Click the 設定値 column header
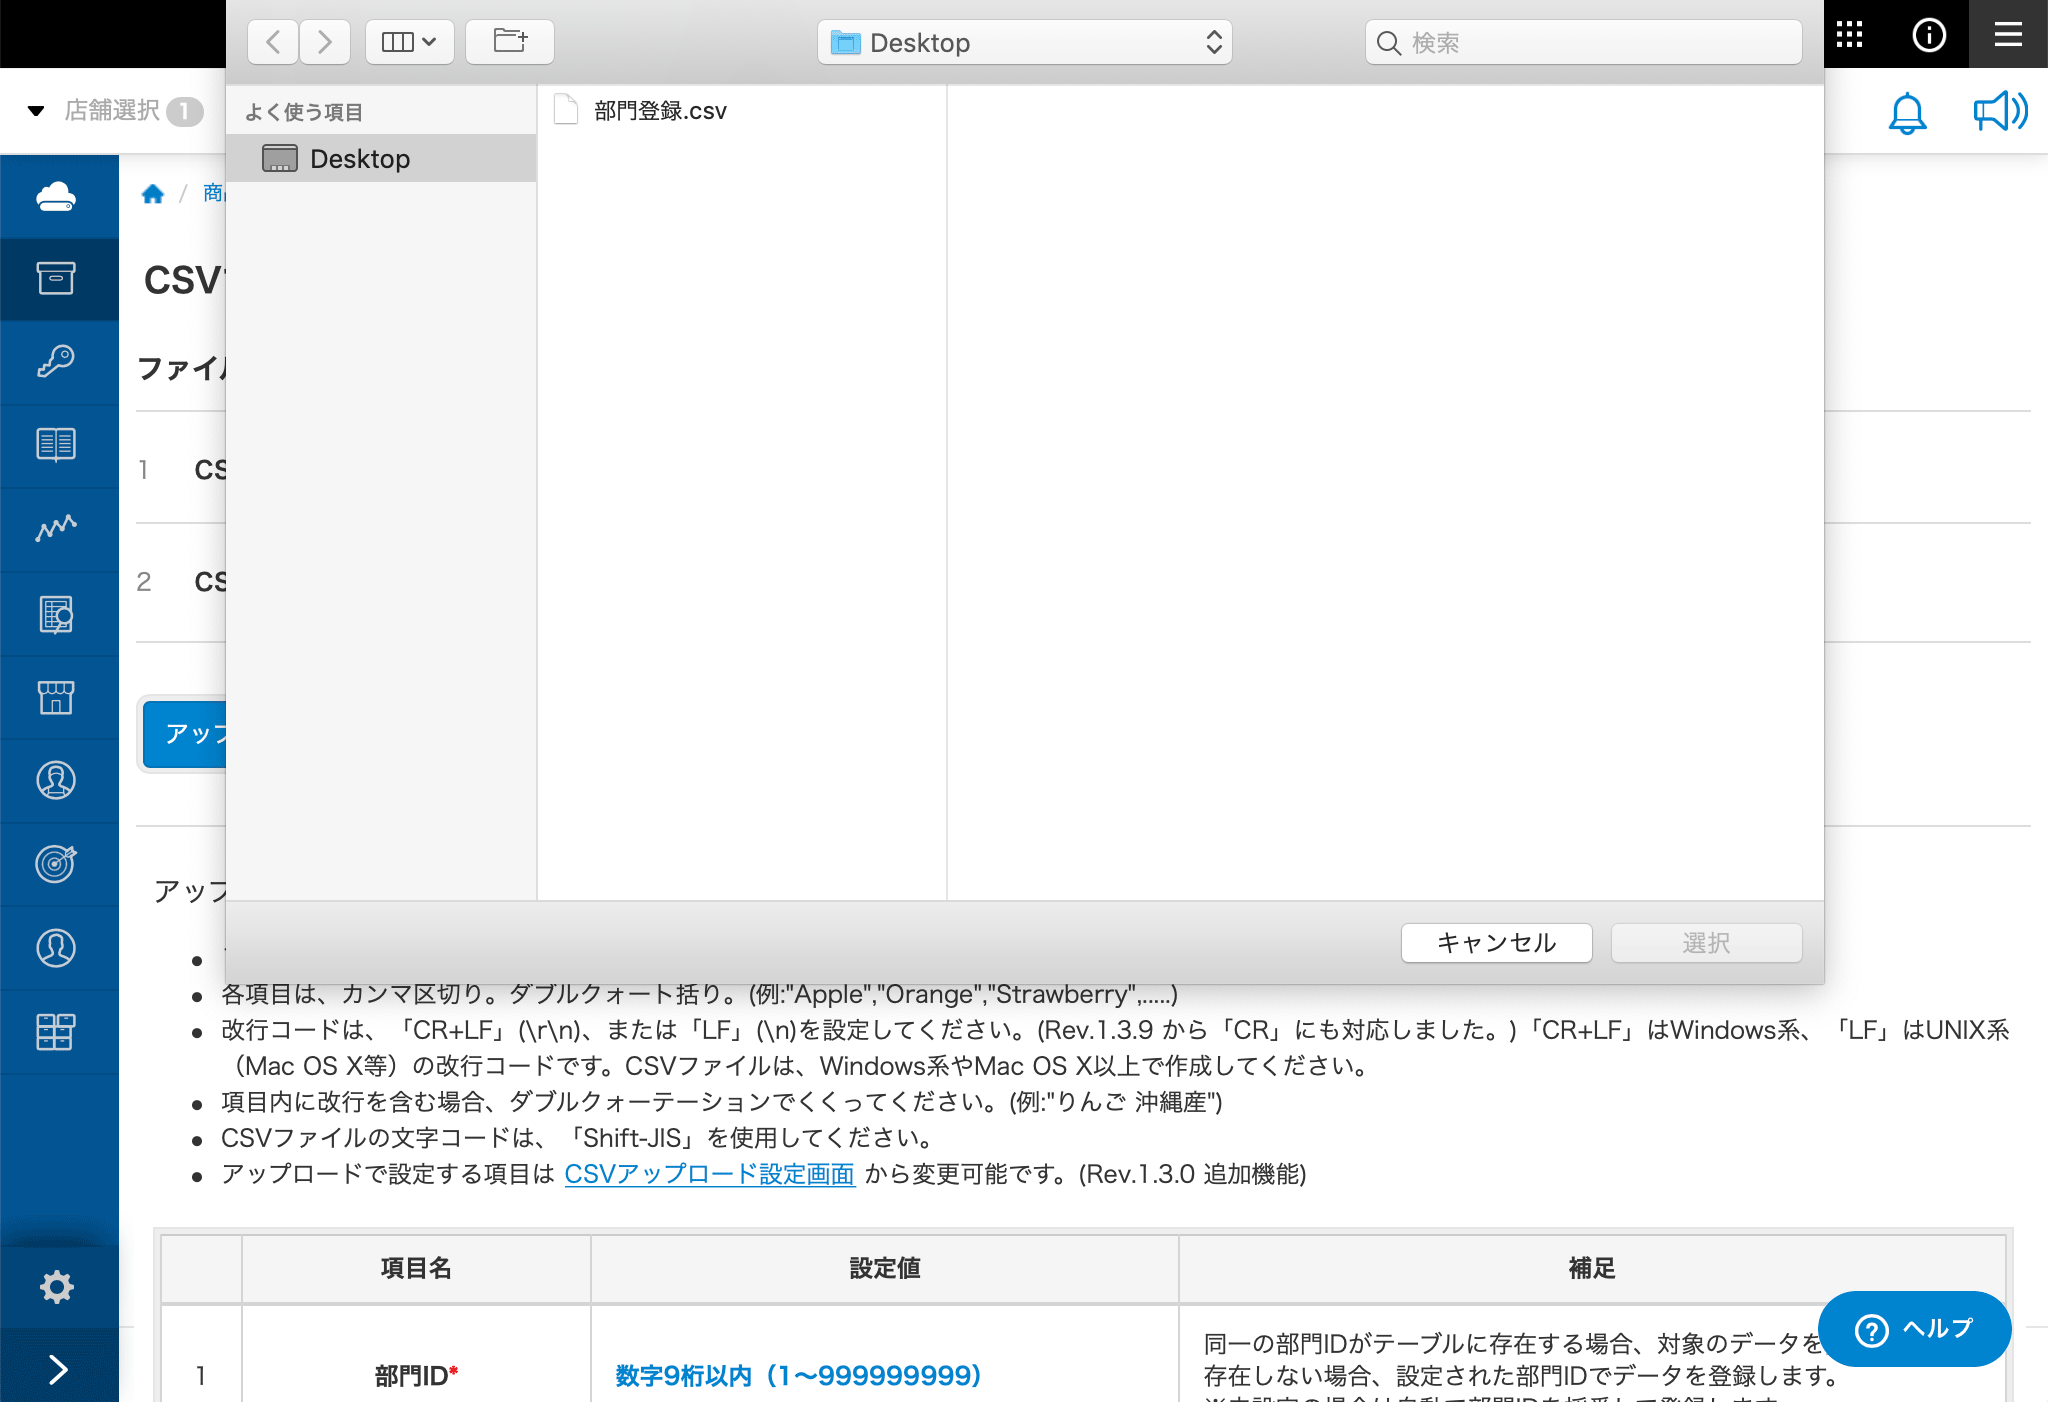The height and width of the screenshot is (1402, 2048). click(x=885, y=1268)
